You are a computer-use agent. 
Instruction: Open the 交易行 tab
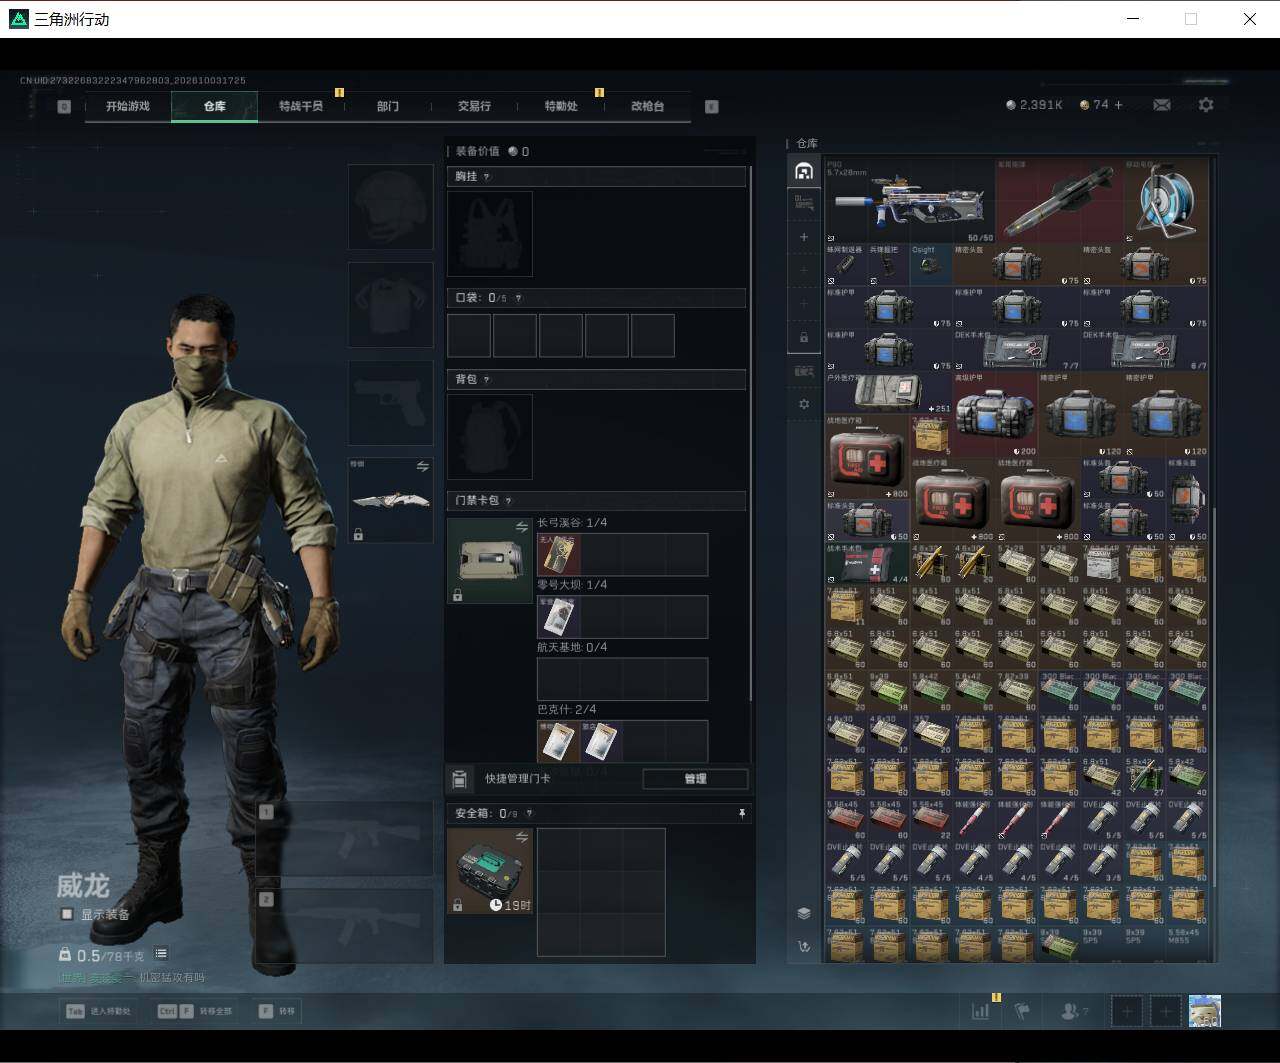pyautogui.click(x=474, y=106)
